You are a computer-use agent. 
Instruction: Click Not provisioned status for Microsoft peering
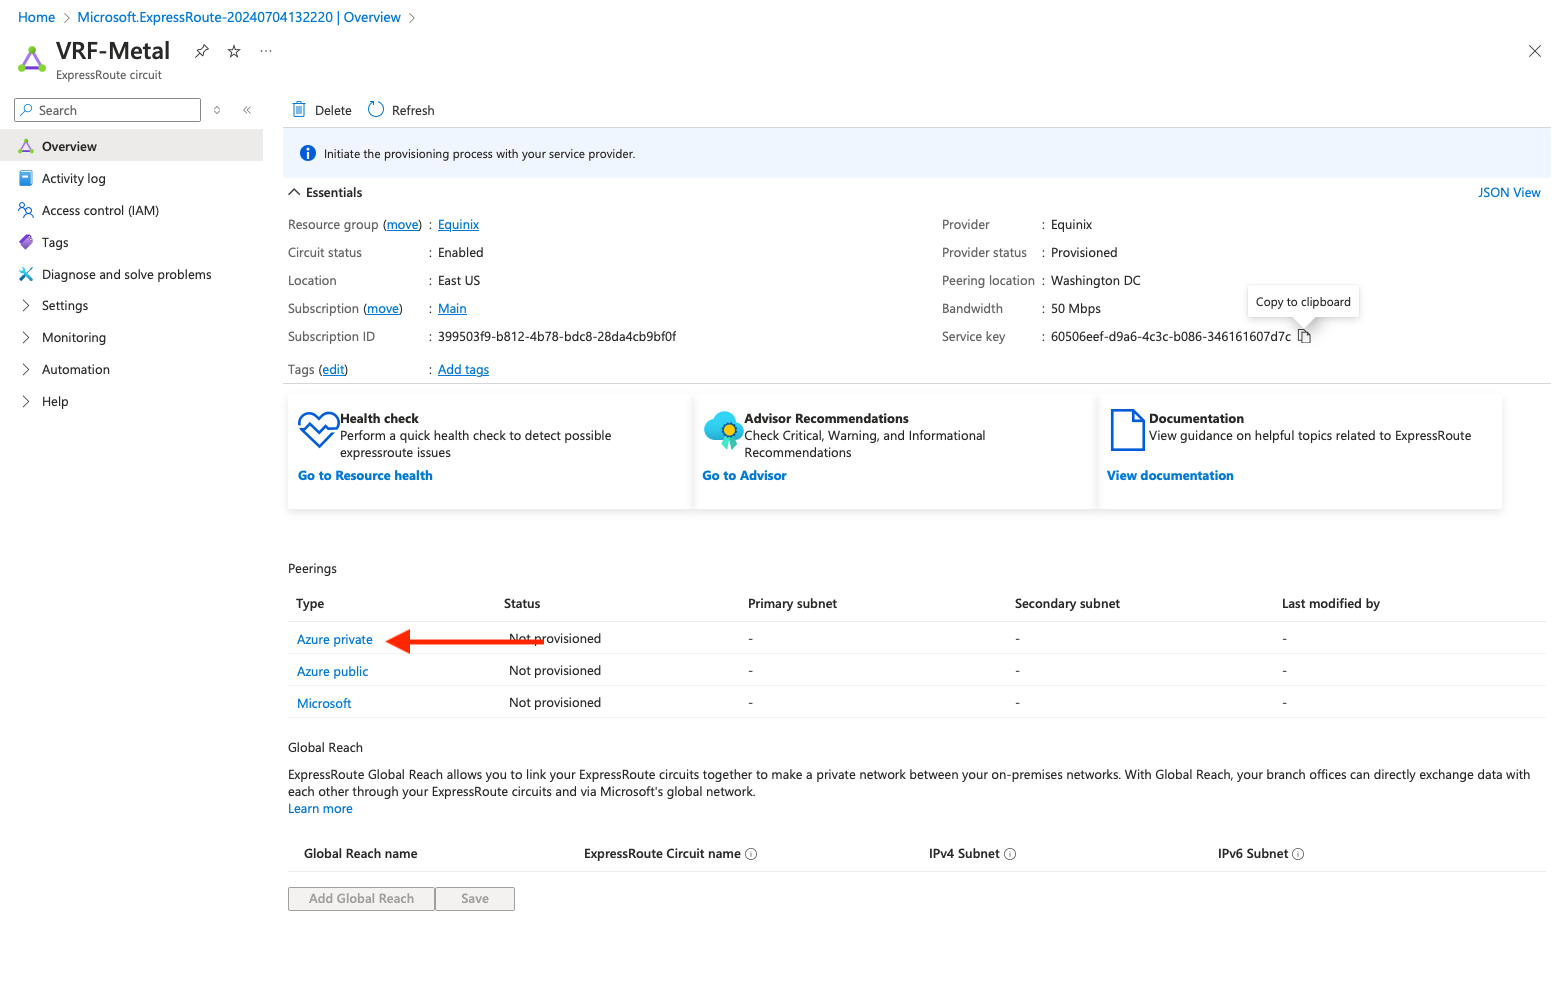coord(555,703)
